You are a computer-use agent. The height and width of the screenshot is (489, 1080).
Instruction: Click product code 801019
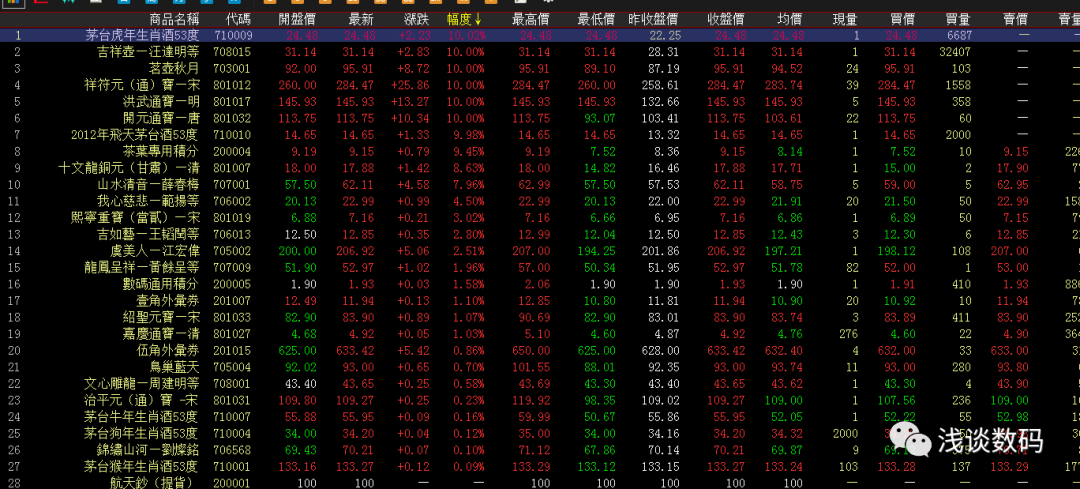pyautogui.click(x=233, y=218)
